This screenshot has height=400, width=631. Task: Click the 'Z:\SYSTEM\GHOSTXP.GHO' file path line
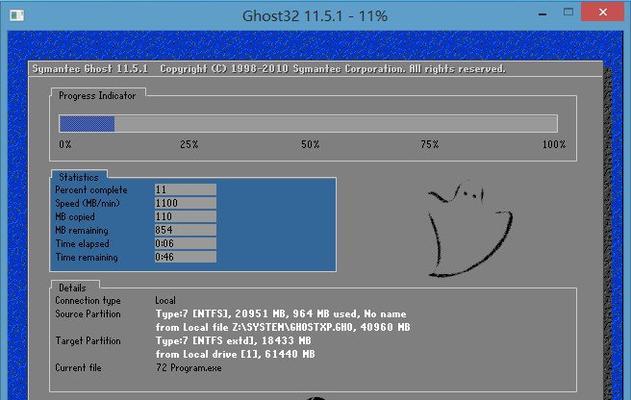(x=283, y=327)
